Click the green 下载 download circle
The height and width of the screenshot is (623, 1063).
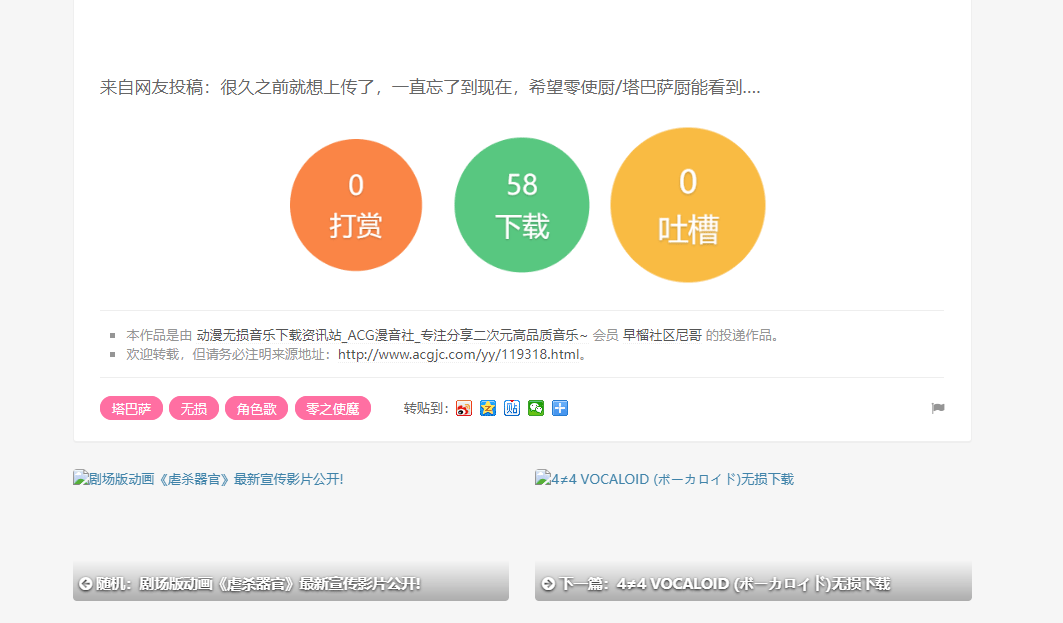(521, 203)
